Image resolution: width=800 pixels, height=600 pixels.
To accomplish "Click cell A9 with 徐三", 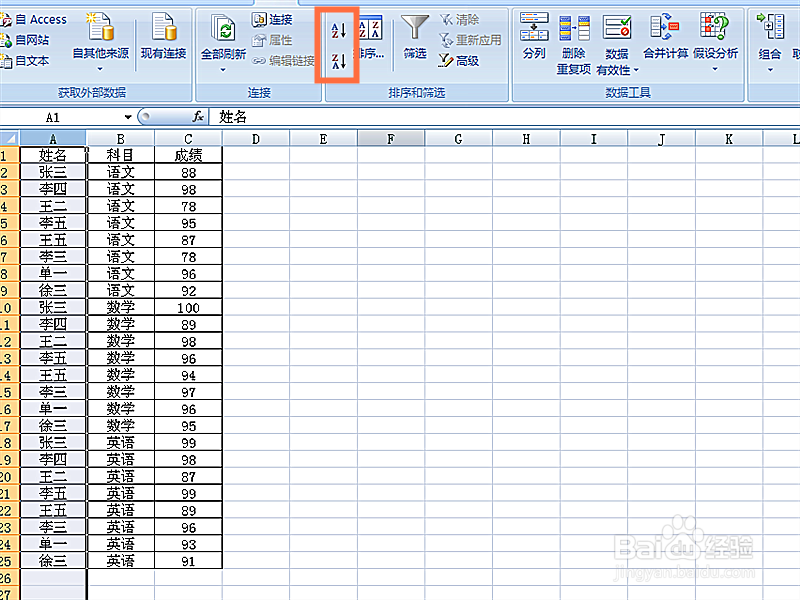I will [53, 290].
